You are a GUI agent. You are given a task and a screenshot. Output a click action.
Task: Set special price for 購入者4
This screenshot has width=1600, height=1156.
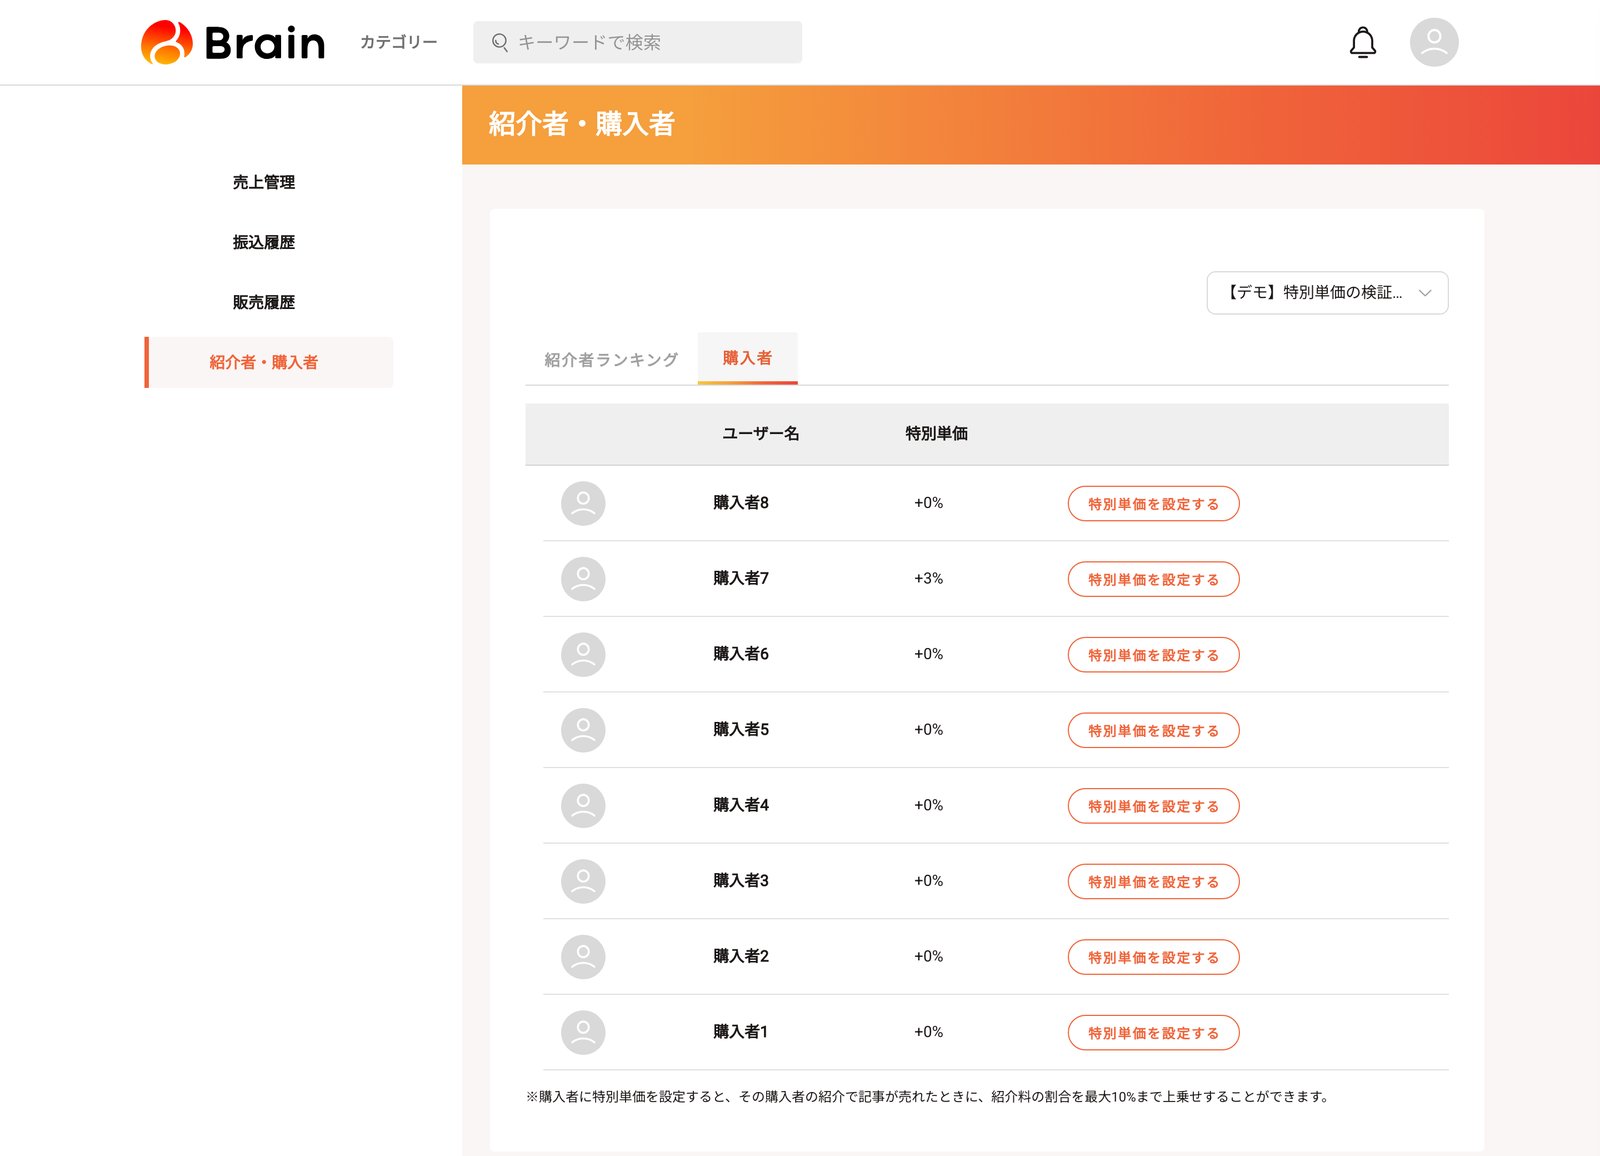[x=1153, y=806]
